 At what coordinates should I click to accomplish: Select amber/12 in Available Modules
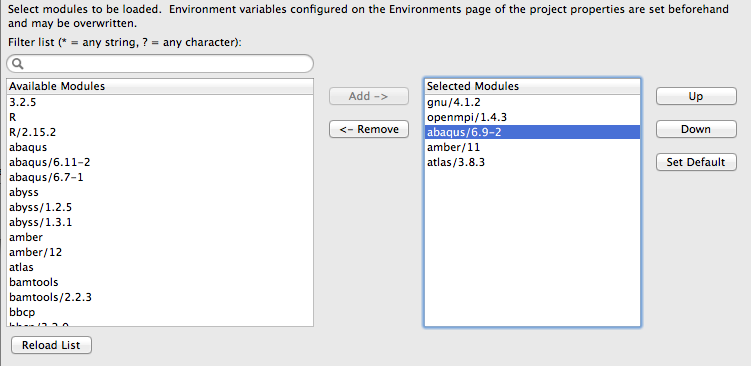[x=160, y=252]
